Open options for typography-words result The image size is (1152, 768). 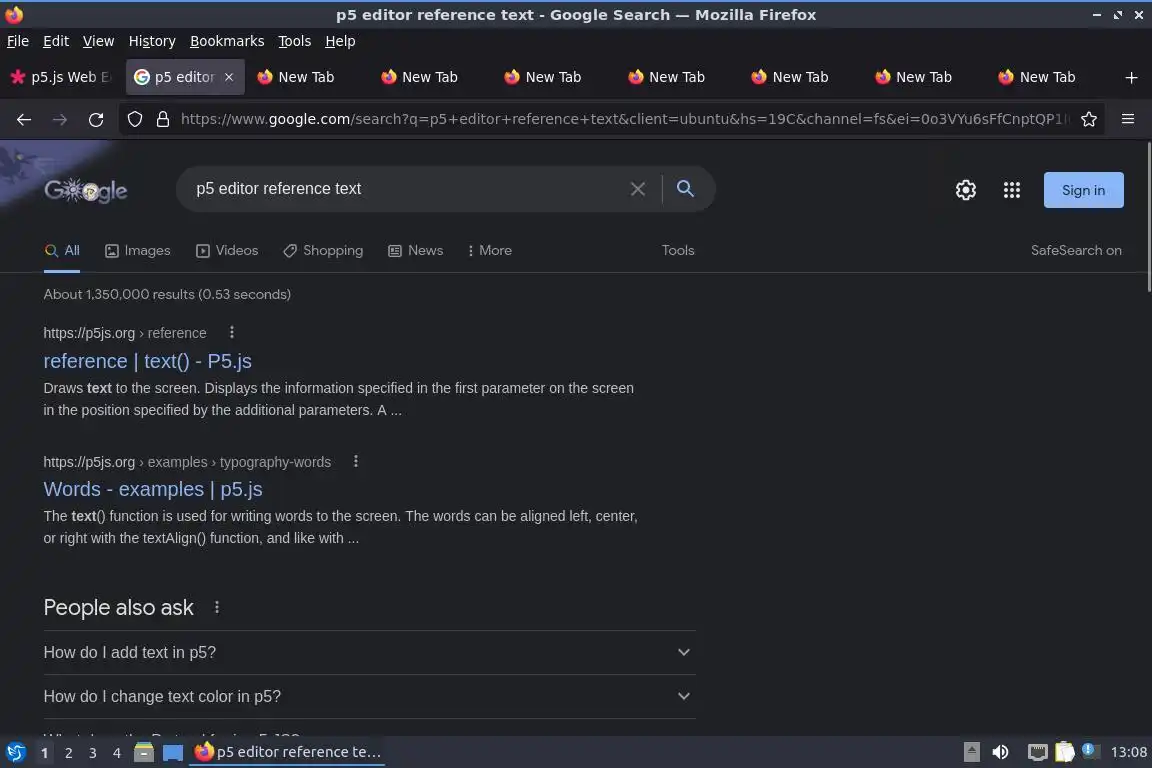coord(356,462)
